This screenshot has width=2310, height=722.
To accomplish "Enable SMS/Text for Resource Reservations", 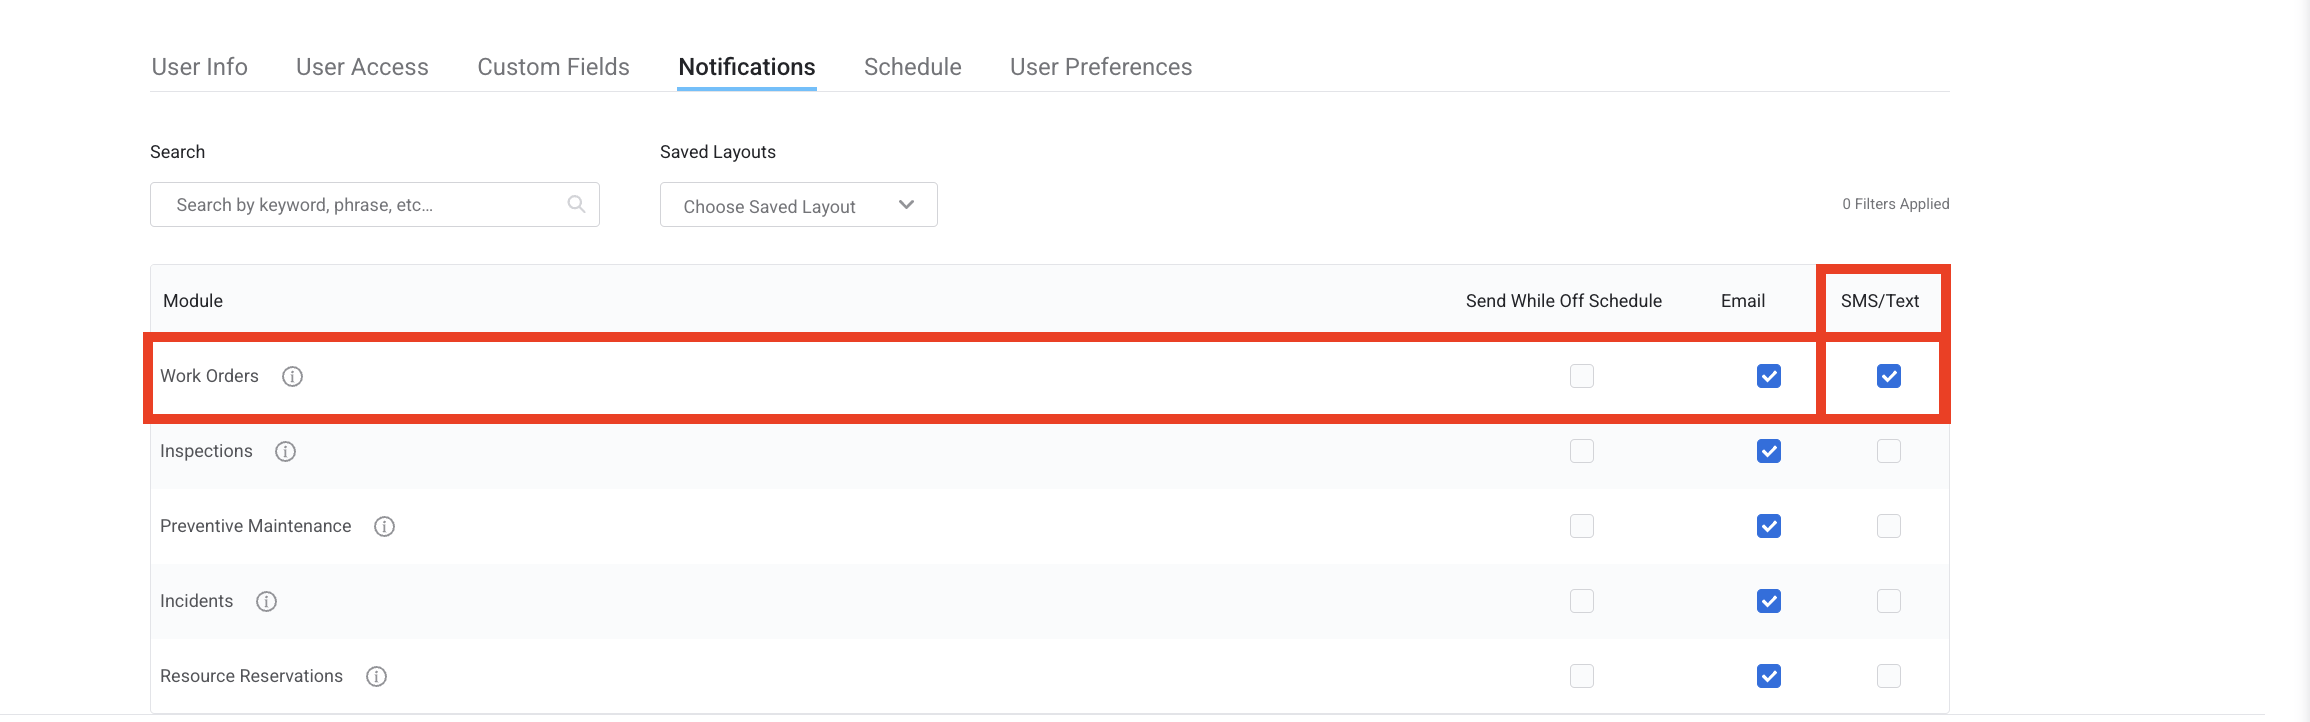I will point(1888,676).
